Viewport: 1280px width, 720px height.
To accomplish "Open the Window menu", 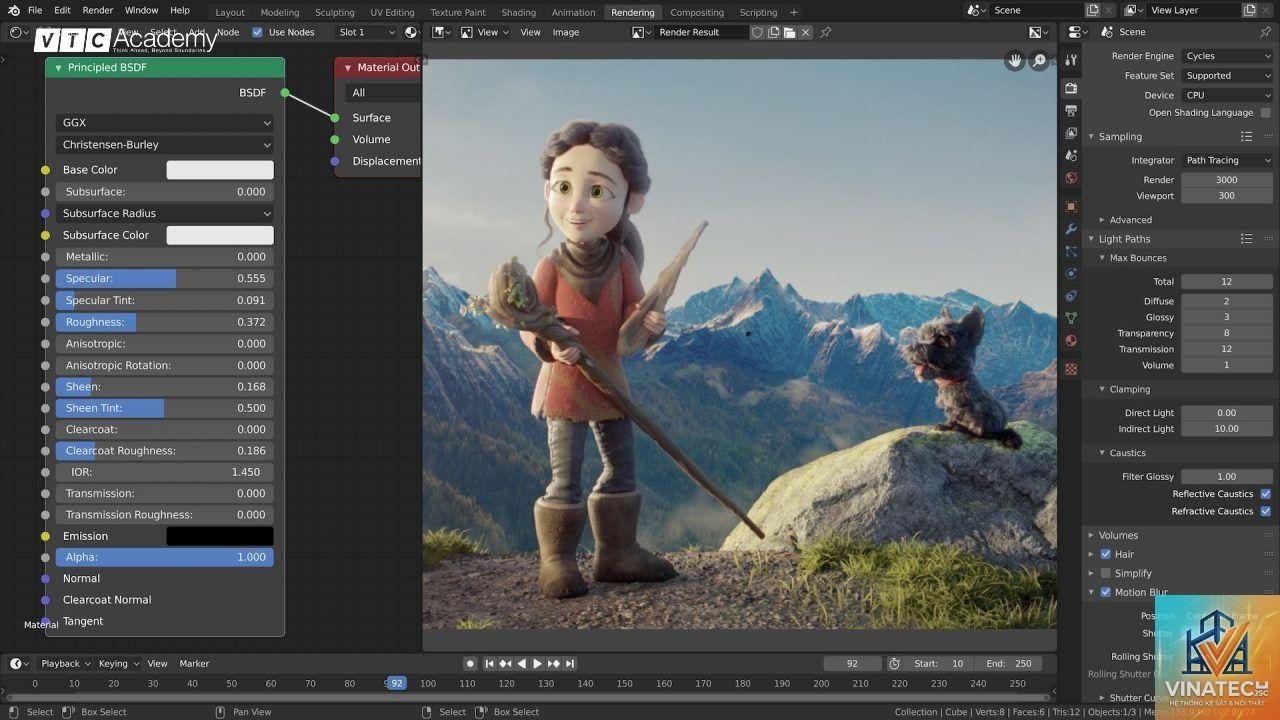I will [x=141, y=10].
